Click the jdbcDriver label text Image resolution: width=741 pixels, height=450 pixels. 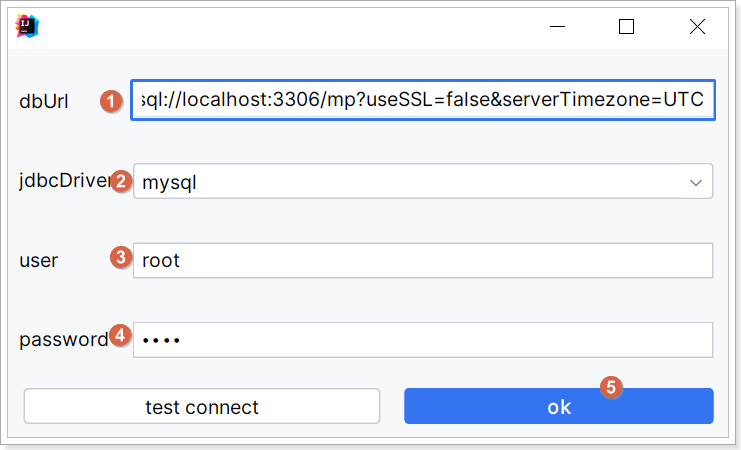pos(65,181)
